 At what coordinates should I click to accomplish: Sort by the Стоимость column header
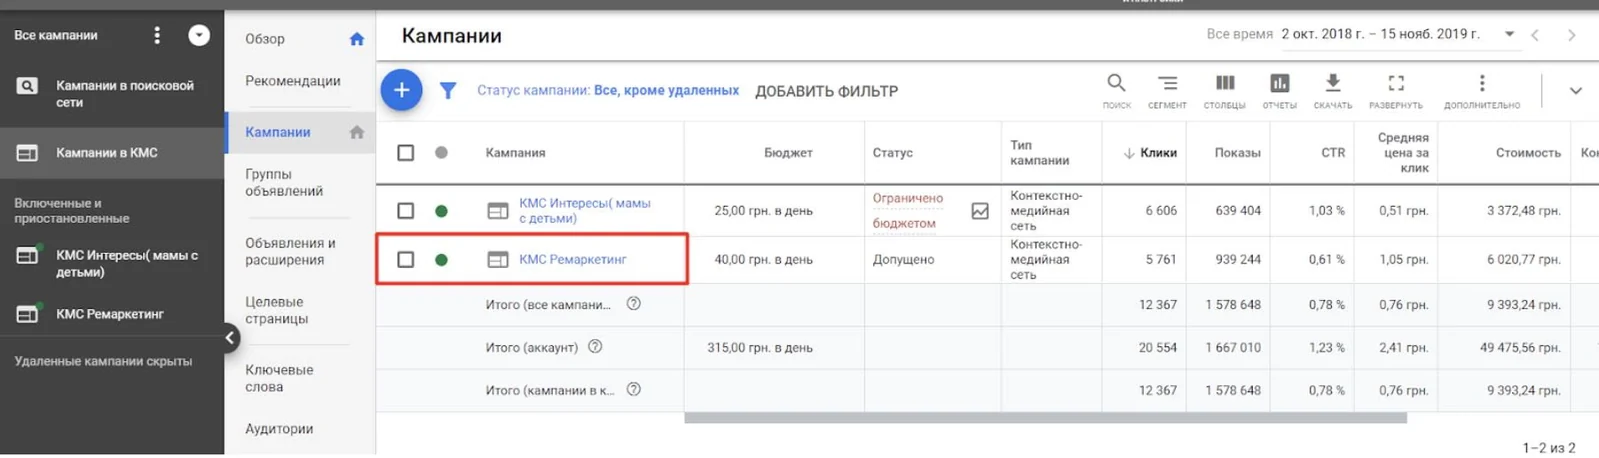[x=1528, y=153]
